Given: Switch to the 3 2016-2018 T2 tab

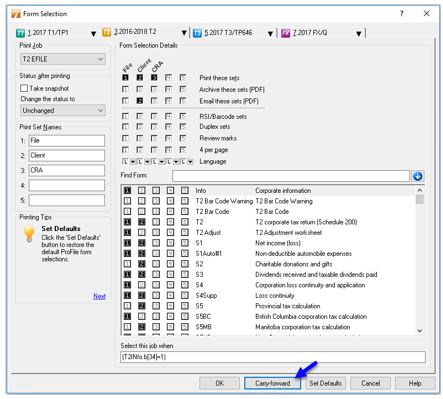Looking at the screenshot, I should click(x=135, y=32).
